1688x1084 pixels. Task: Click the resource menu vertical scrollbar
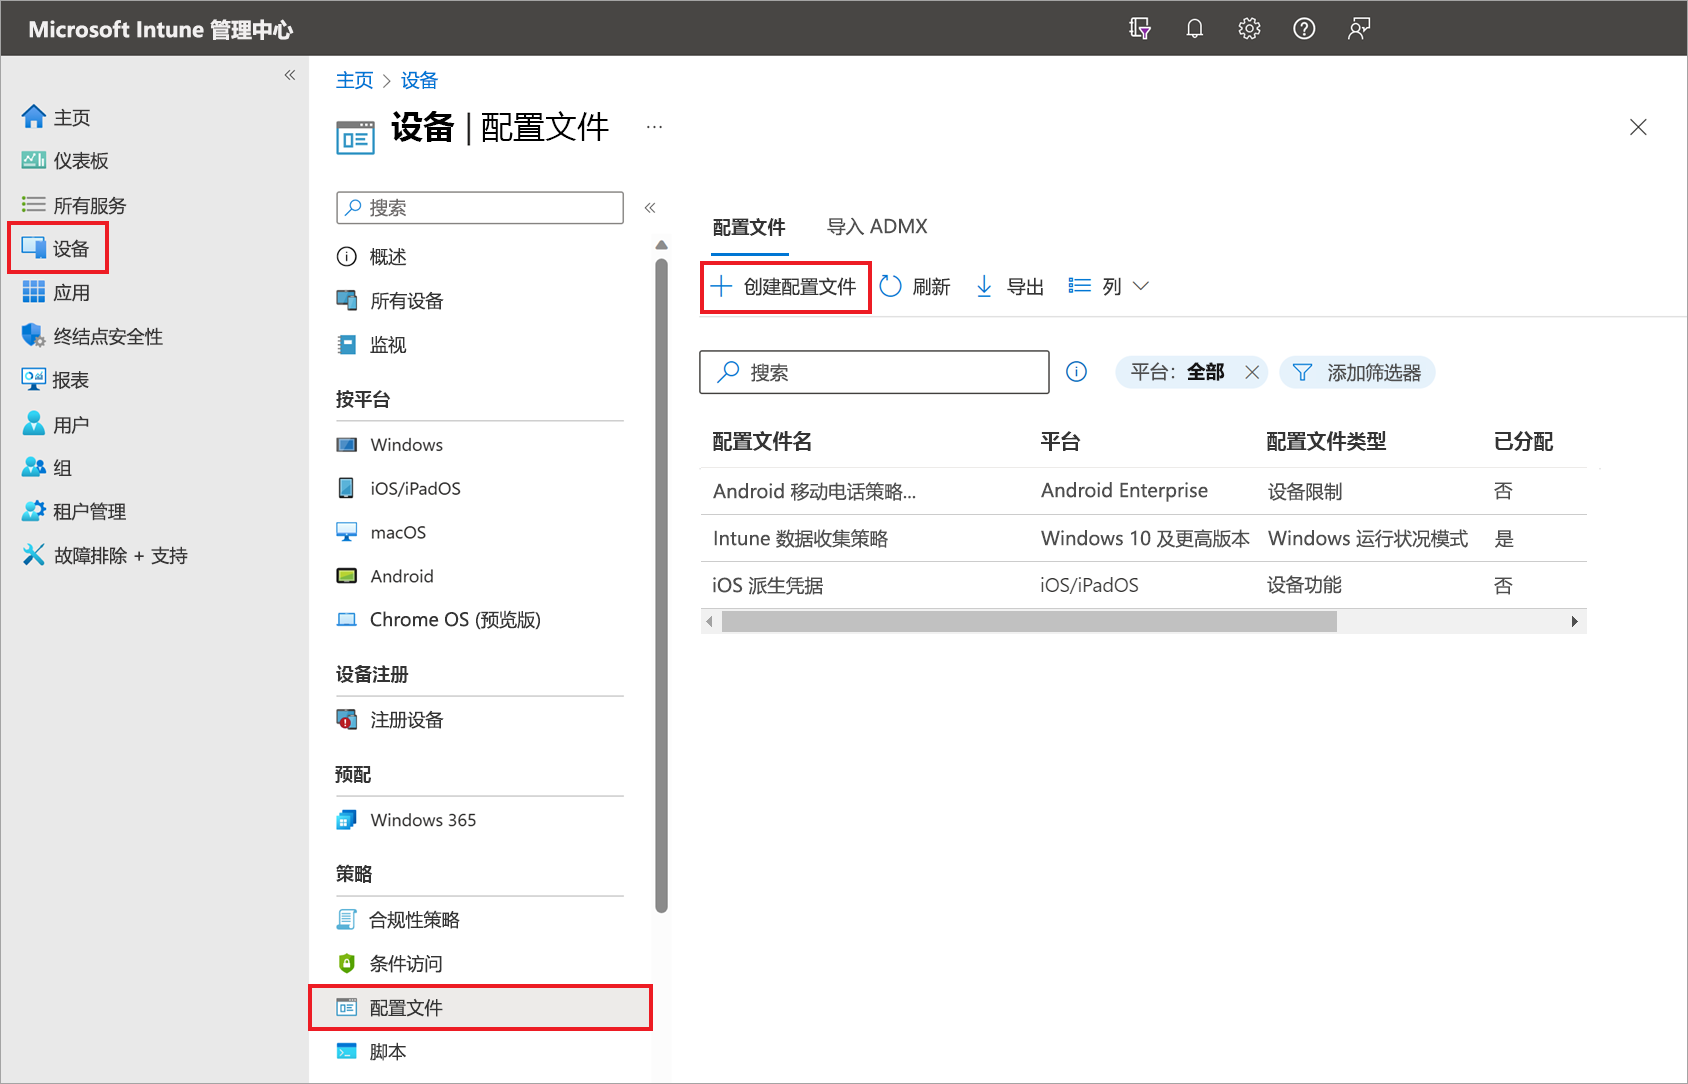[661, 585]
